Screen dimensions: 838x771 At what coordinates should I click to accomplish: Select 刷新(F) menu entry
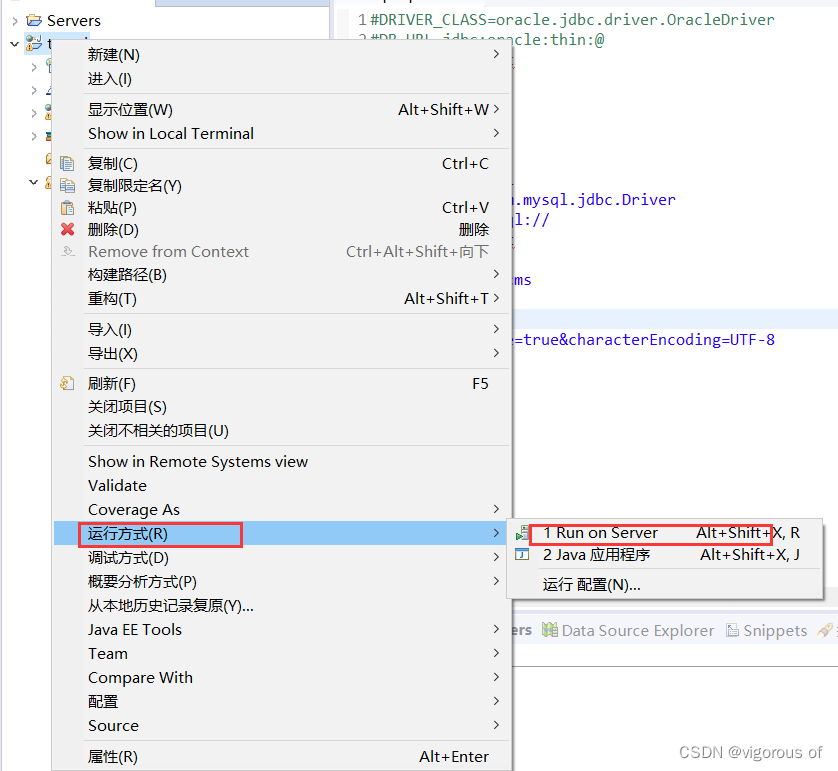(x=282, y=384)
